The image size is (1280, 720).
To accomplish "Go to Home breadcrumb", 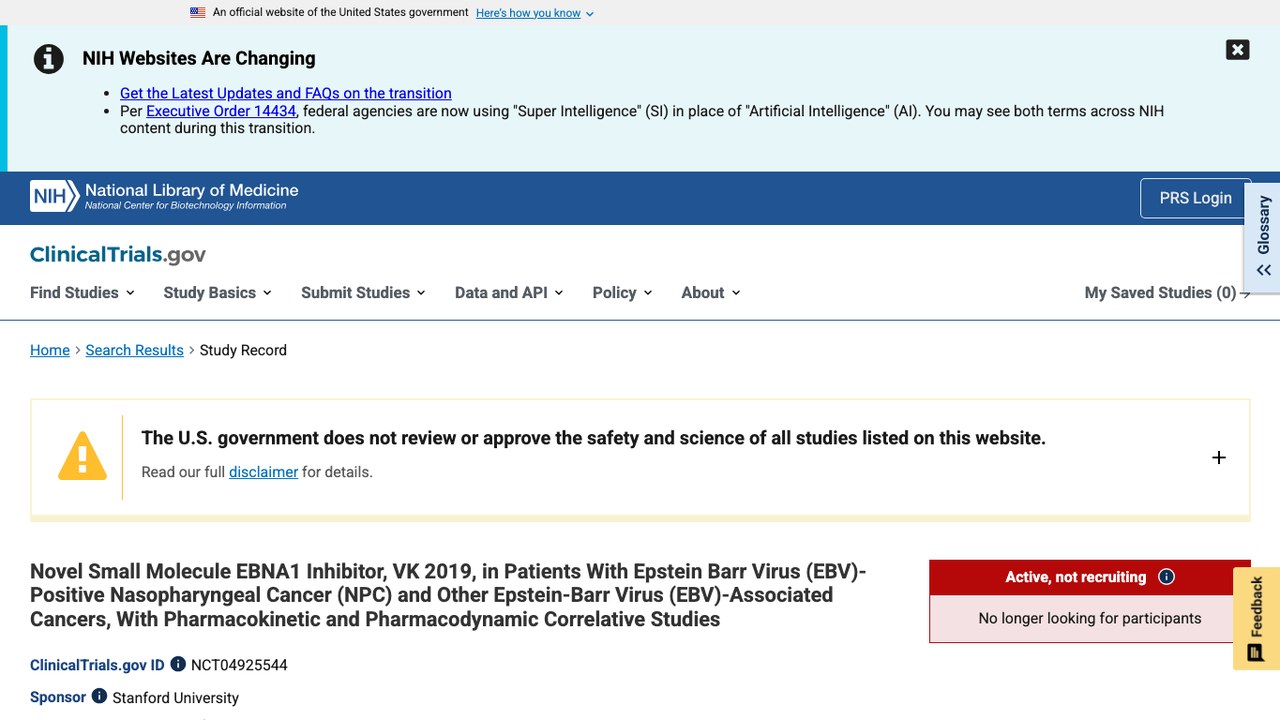I will 50,350.
